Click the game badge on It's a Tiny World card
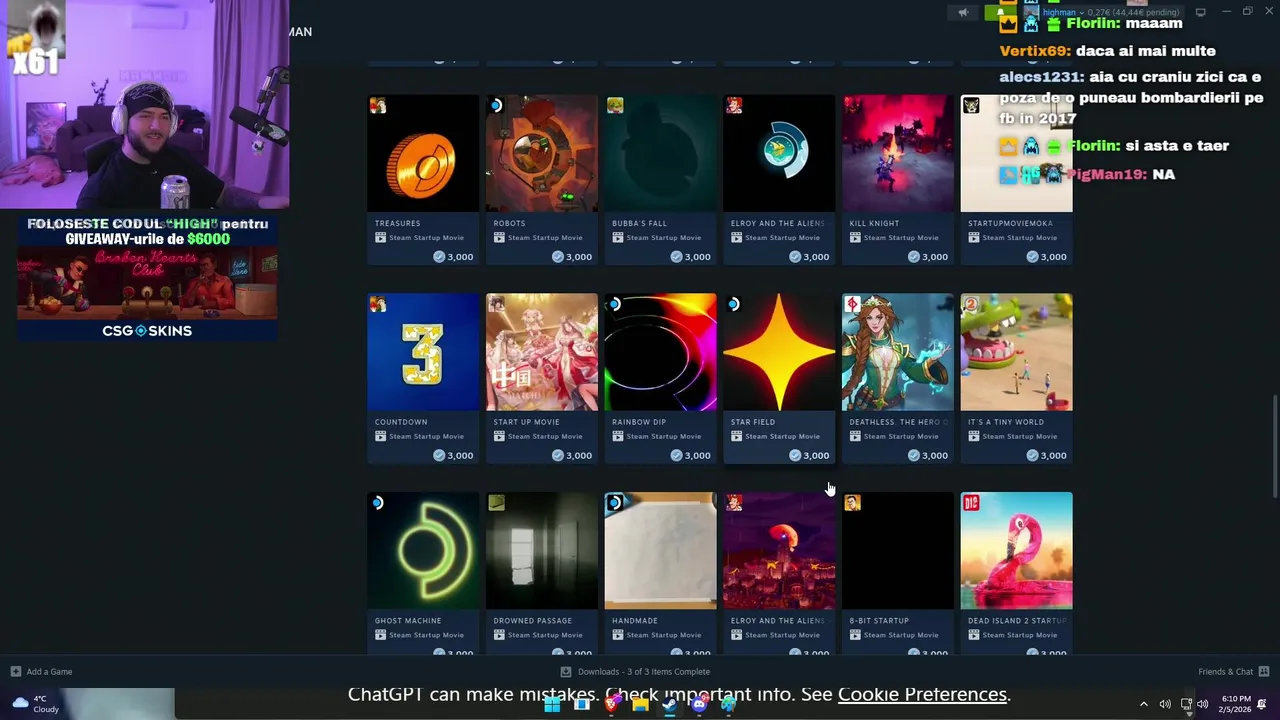1280x720 pixels. pos(971,305)
